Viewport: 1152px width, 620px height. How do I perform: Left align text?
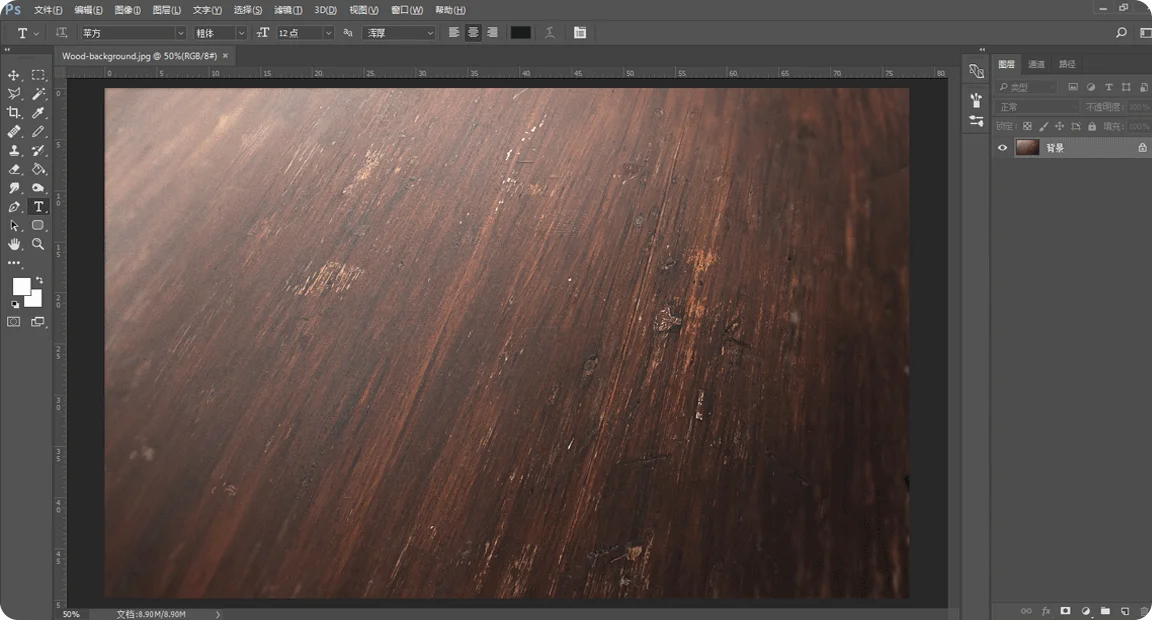tap(454, 32)
